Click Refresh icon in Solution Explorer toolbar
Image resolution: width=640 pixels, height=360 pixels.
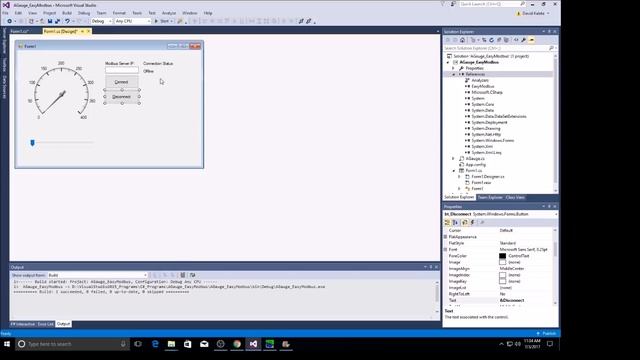pos(491,40)
